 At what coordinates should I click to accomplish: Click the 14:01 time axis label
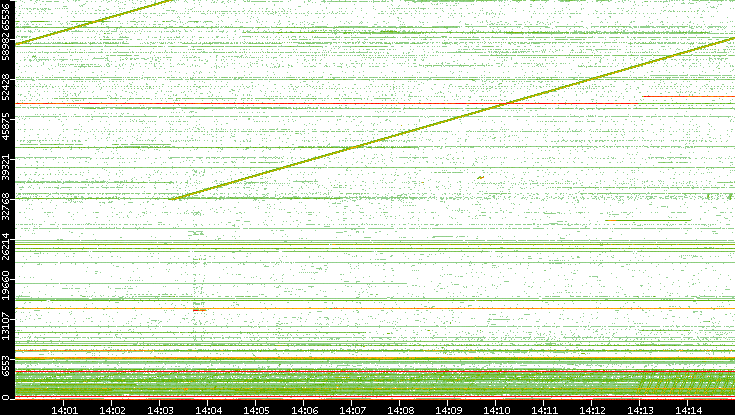(64, 410)
